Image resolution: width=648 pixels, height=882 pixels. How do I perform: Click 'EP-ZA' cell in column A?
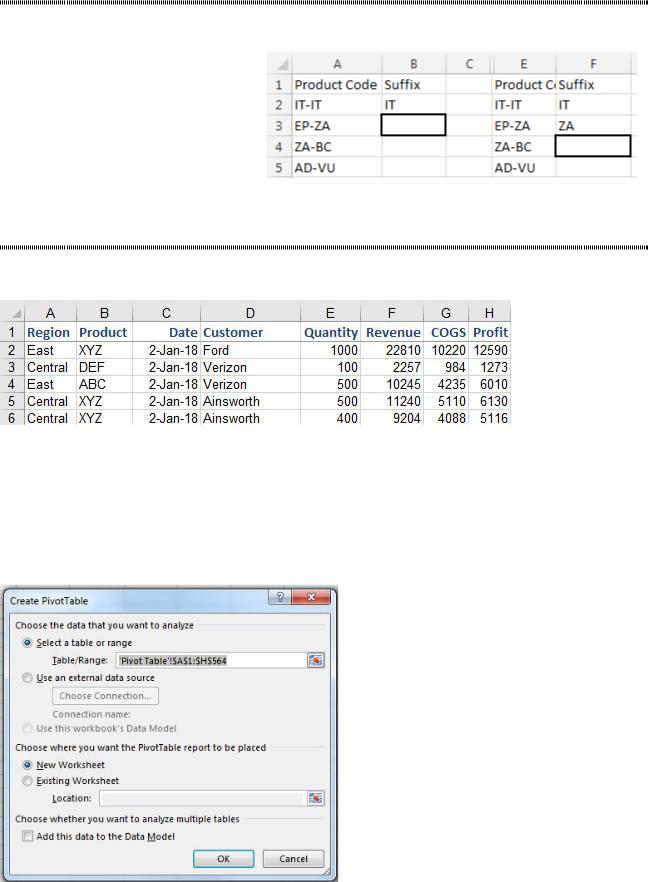tap(337, 125)
